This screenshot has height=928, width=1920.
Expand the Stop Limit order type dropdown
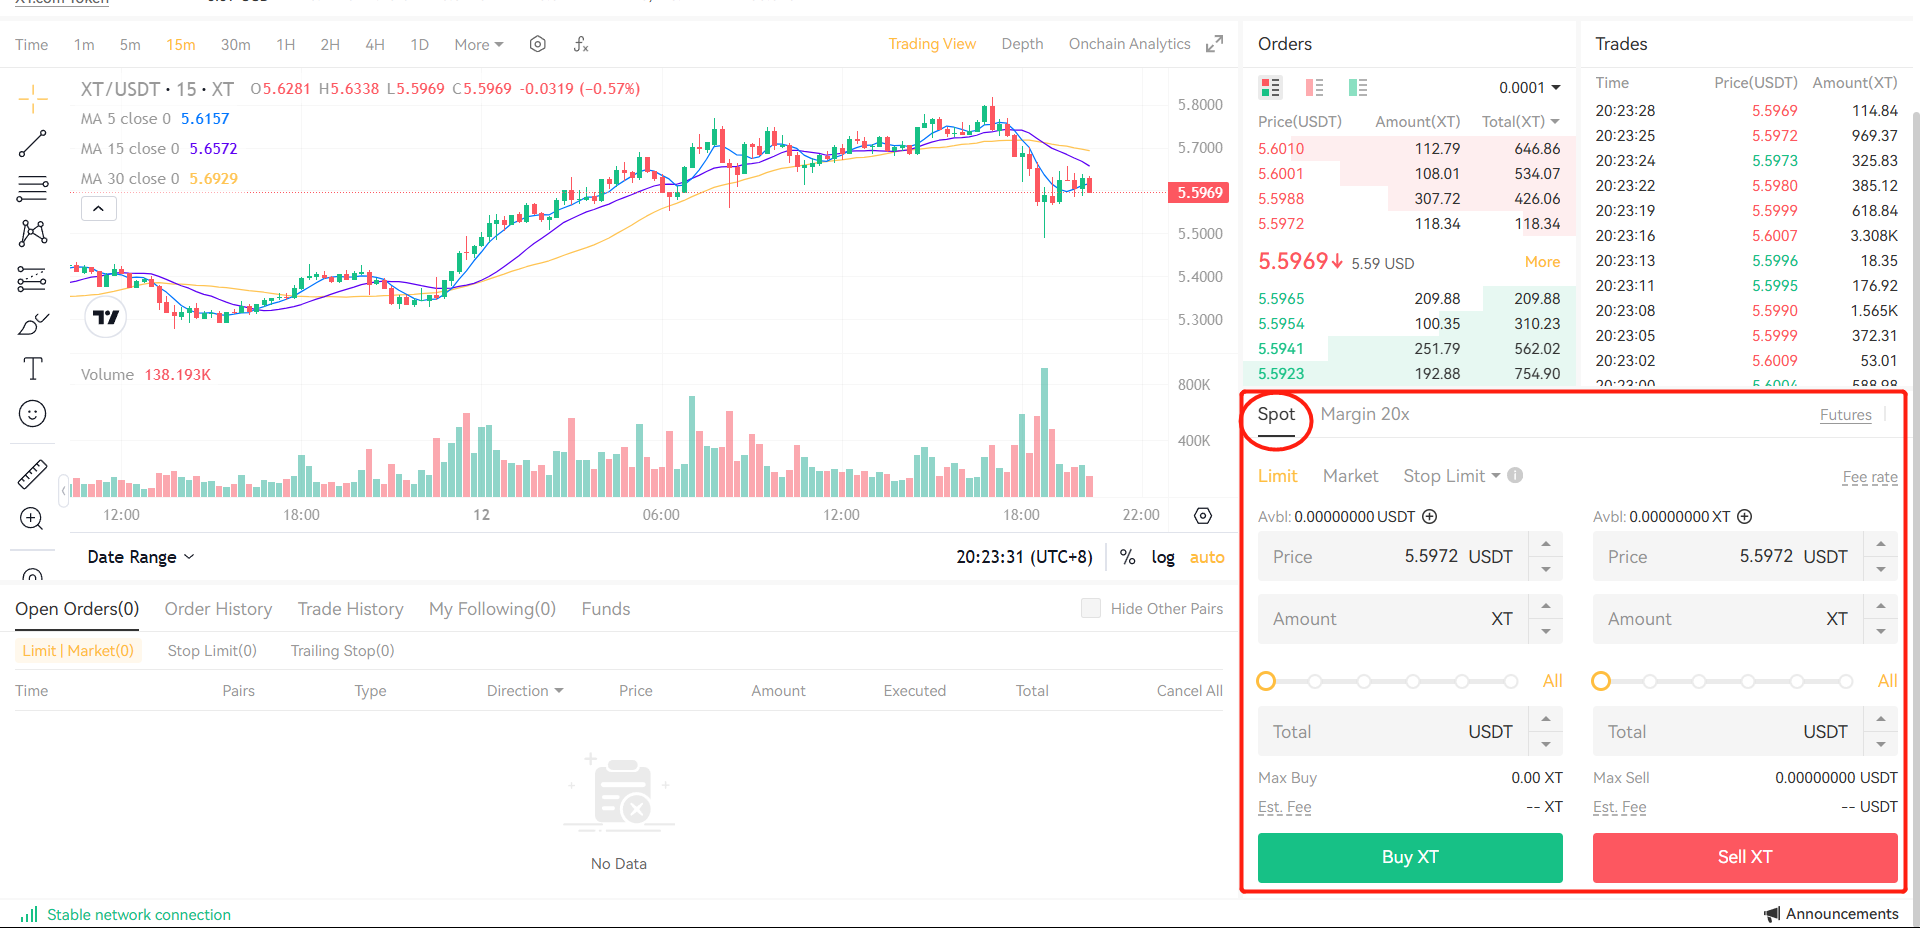1452,476
